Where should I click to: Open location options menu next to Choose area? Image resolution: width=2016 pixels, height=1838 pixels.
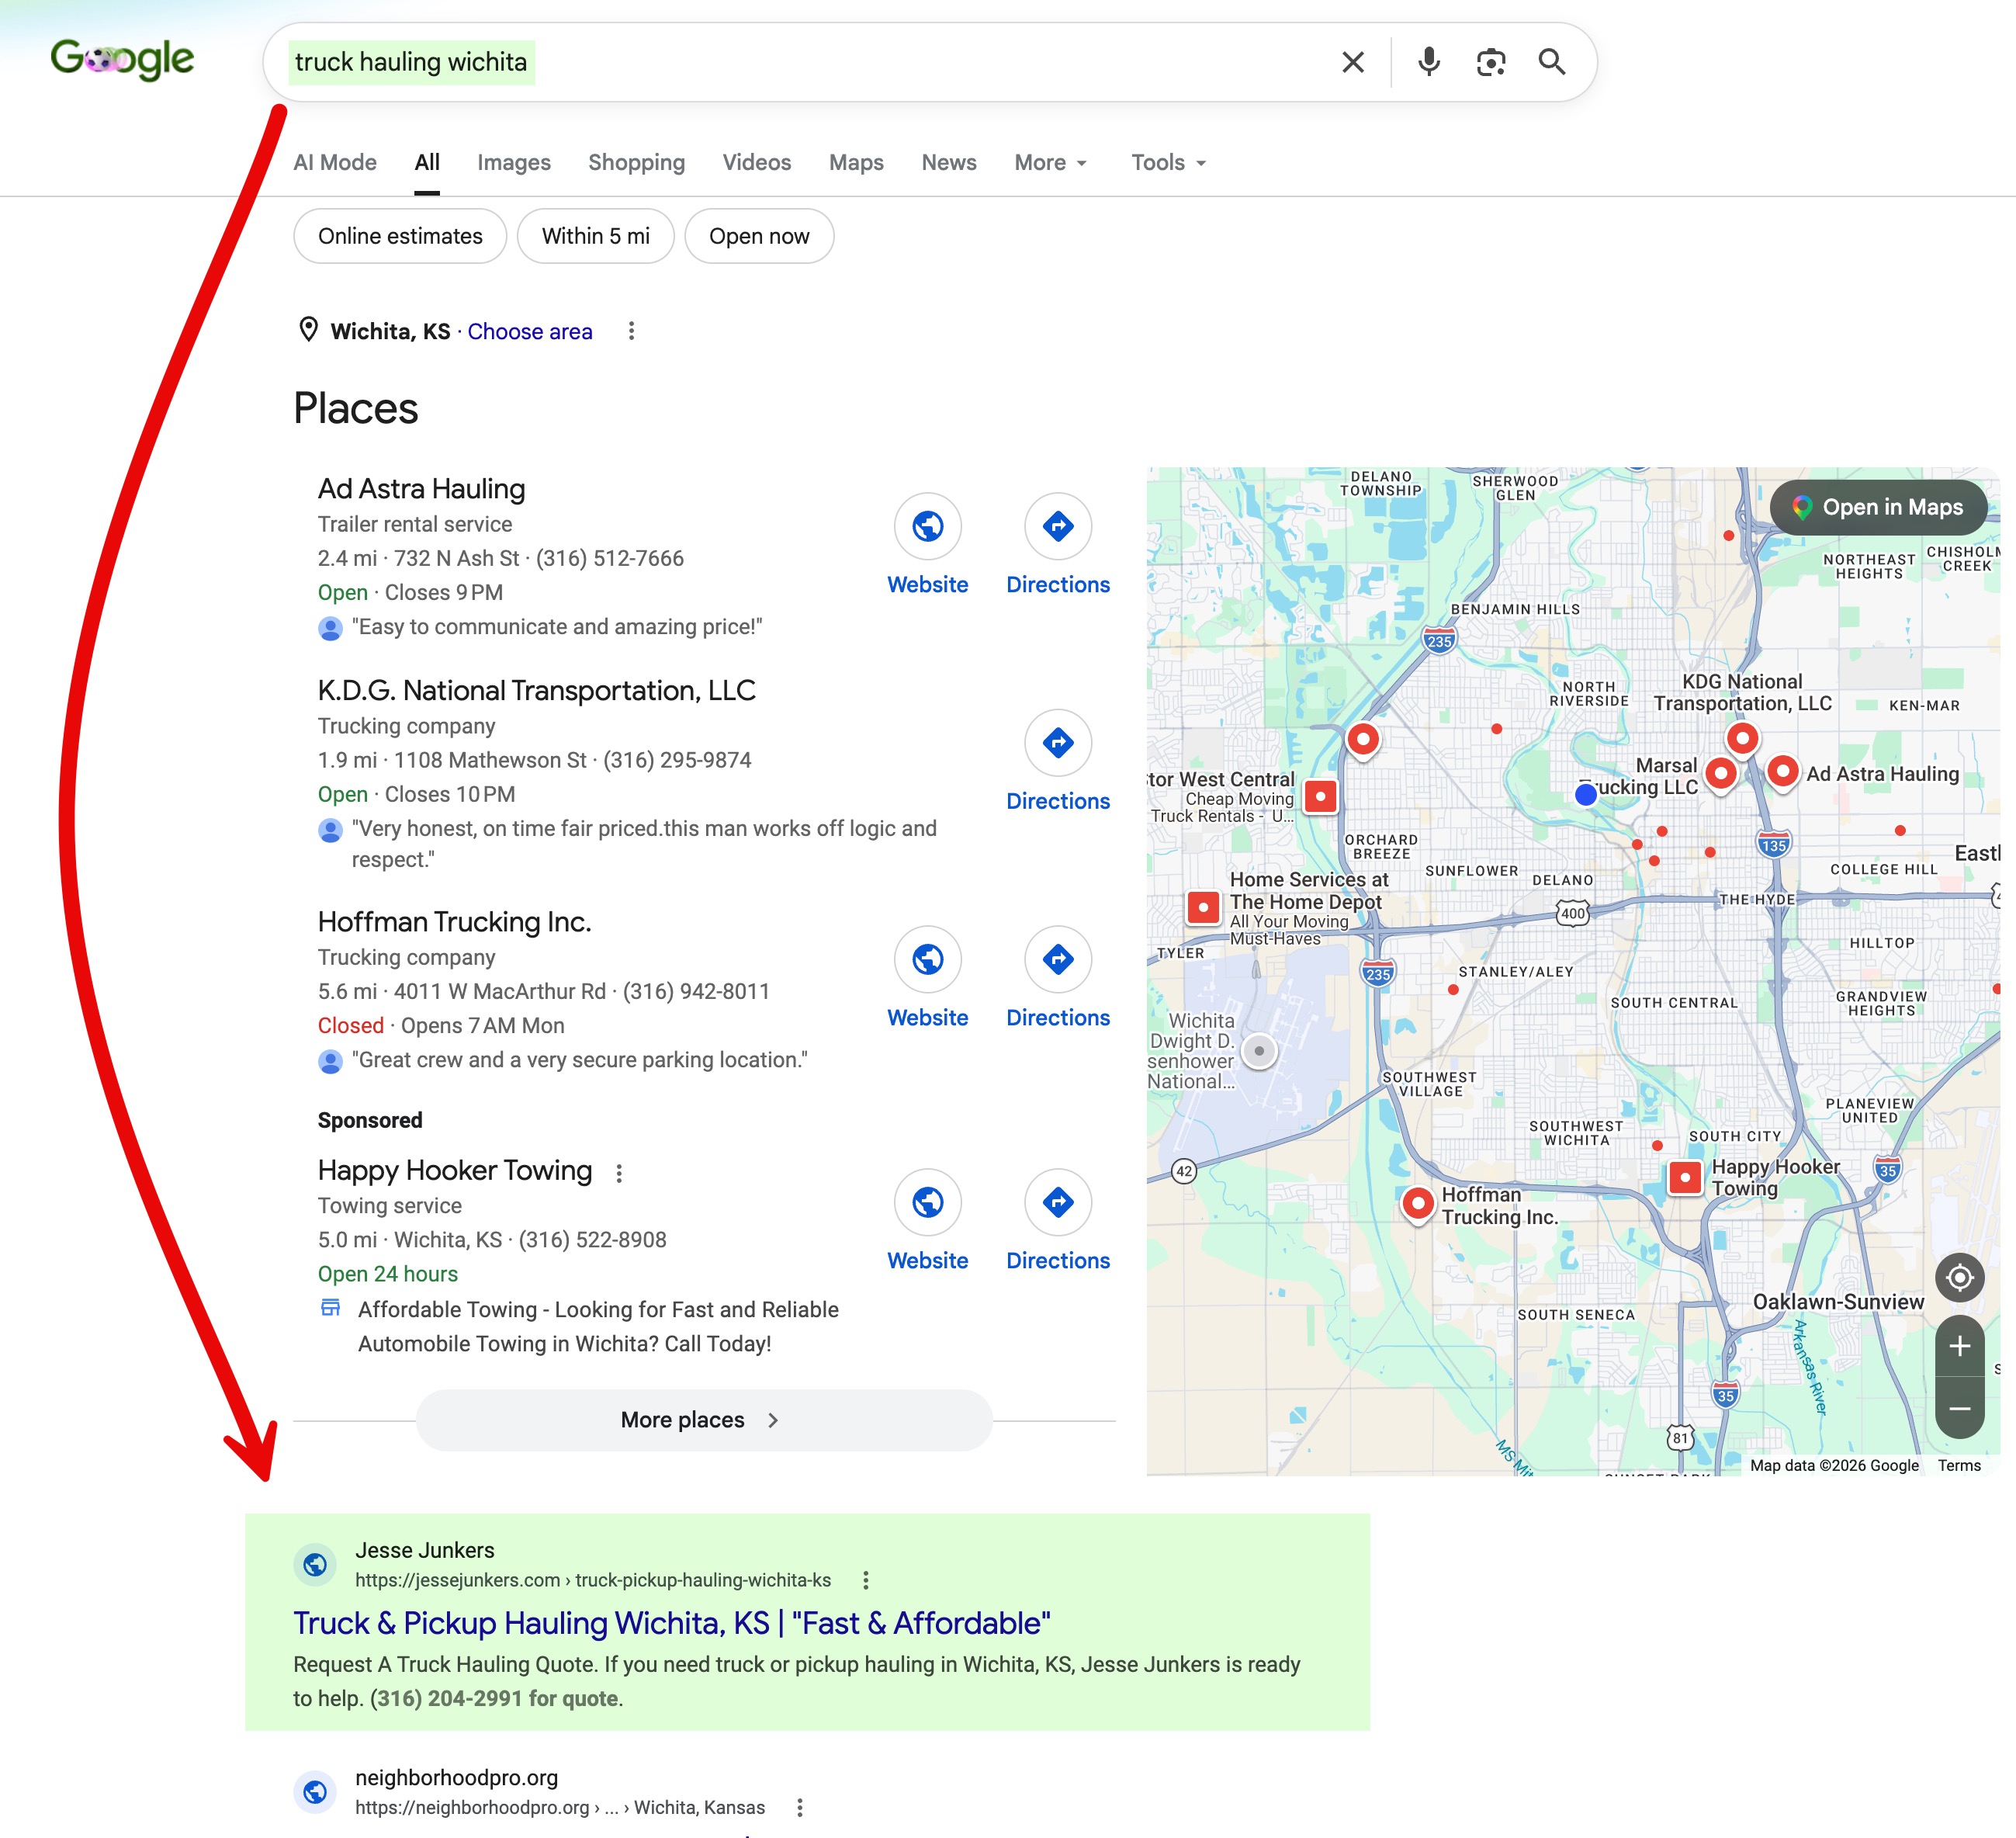631,331
